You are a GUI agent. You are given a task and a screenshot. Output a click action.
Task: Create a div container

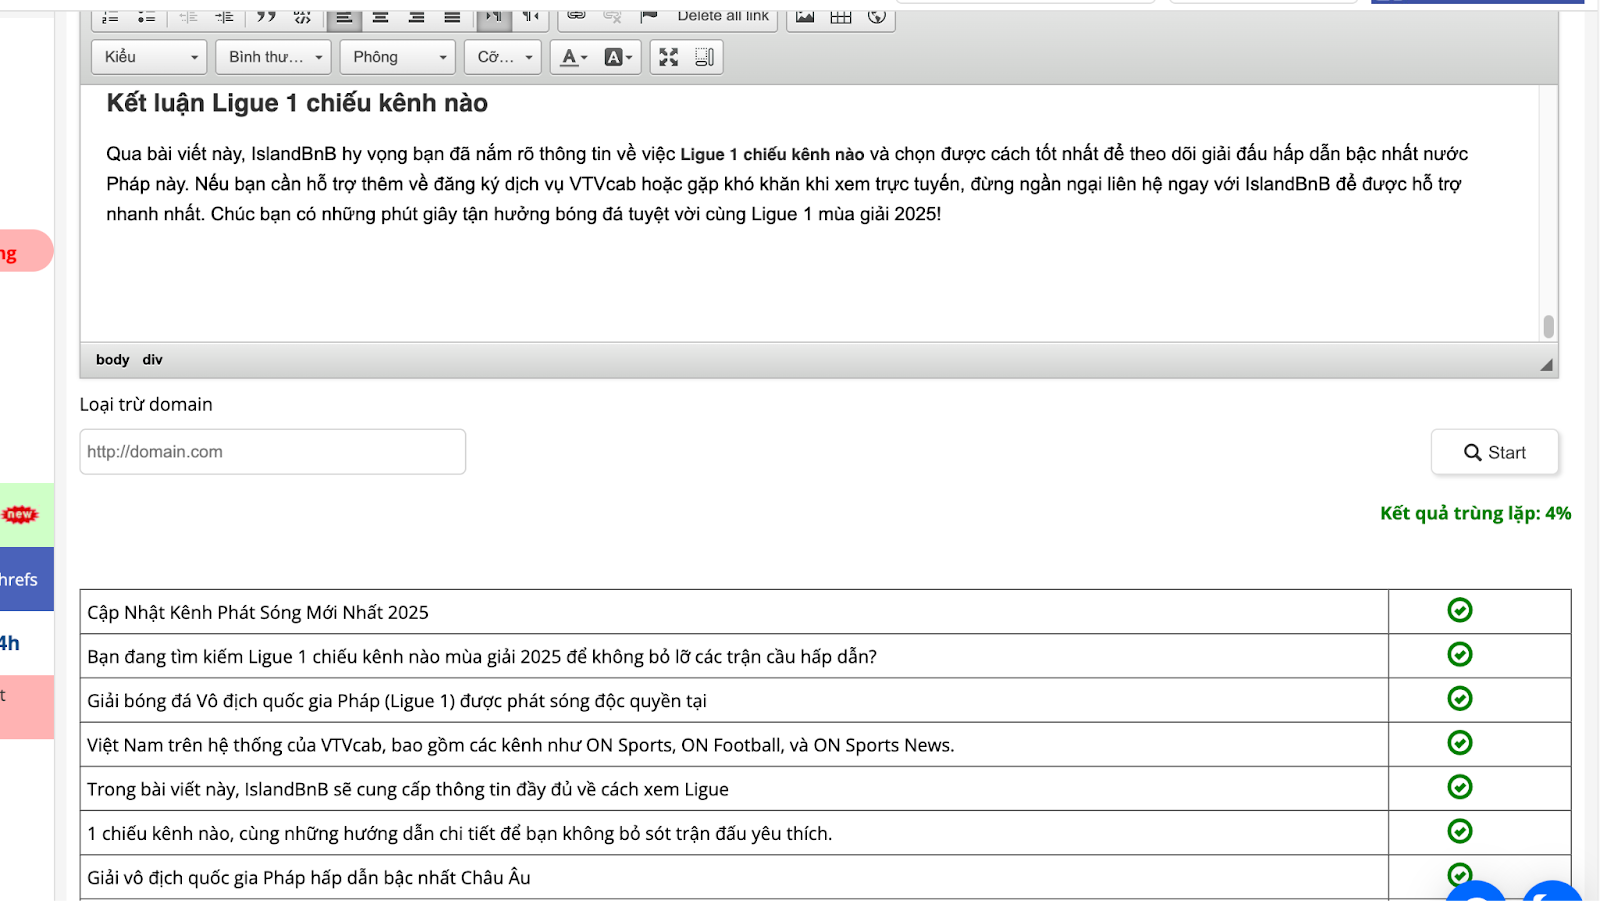click(302, 17)
